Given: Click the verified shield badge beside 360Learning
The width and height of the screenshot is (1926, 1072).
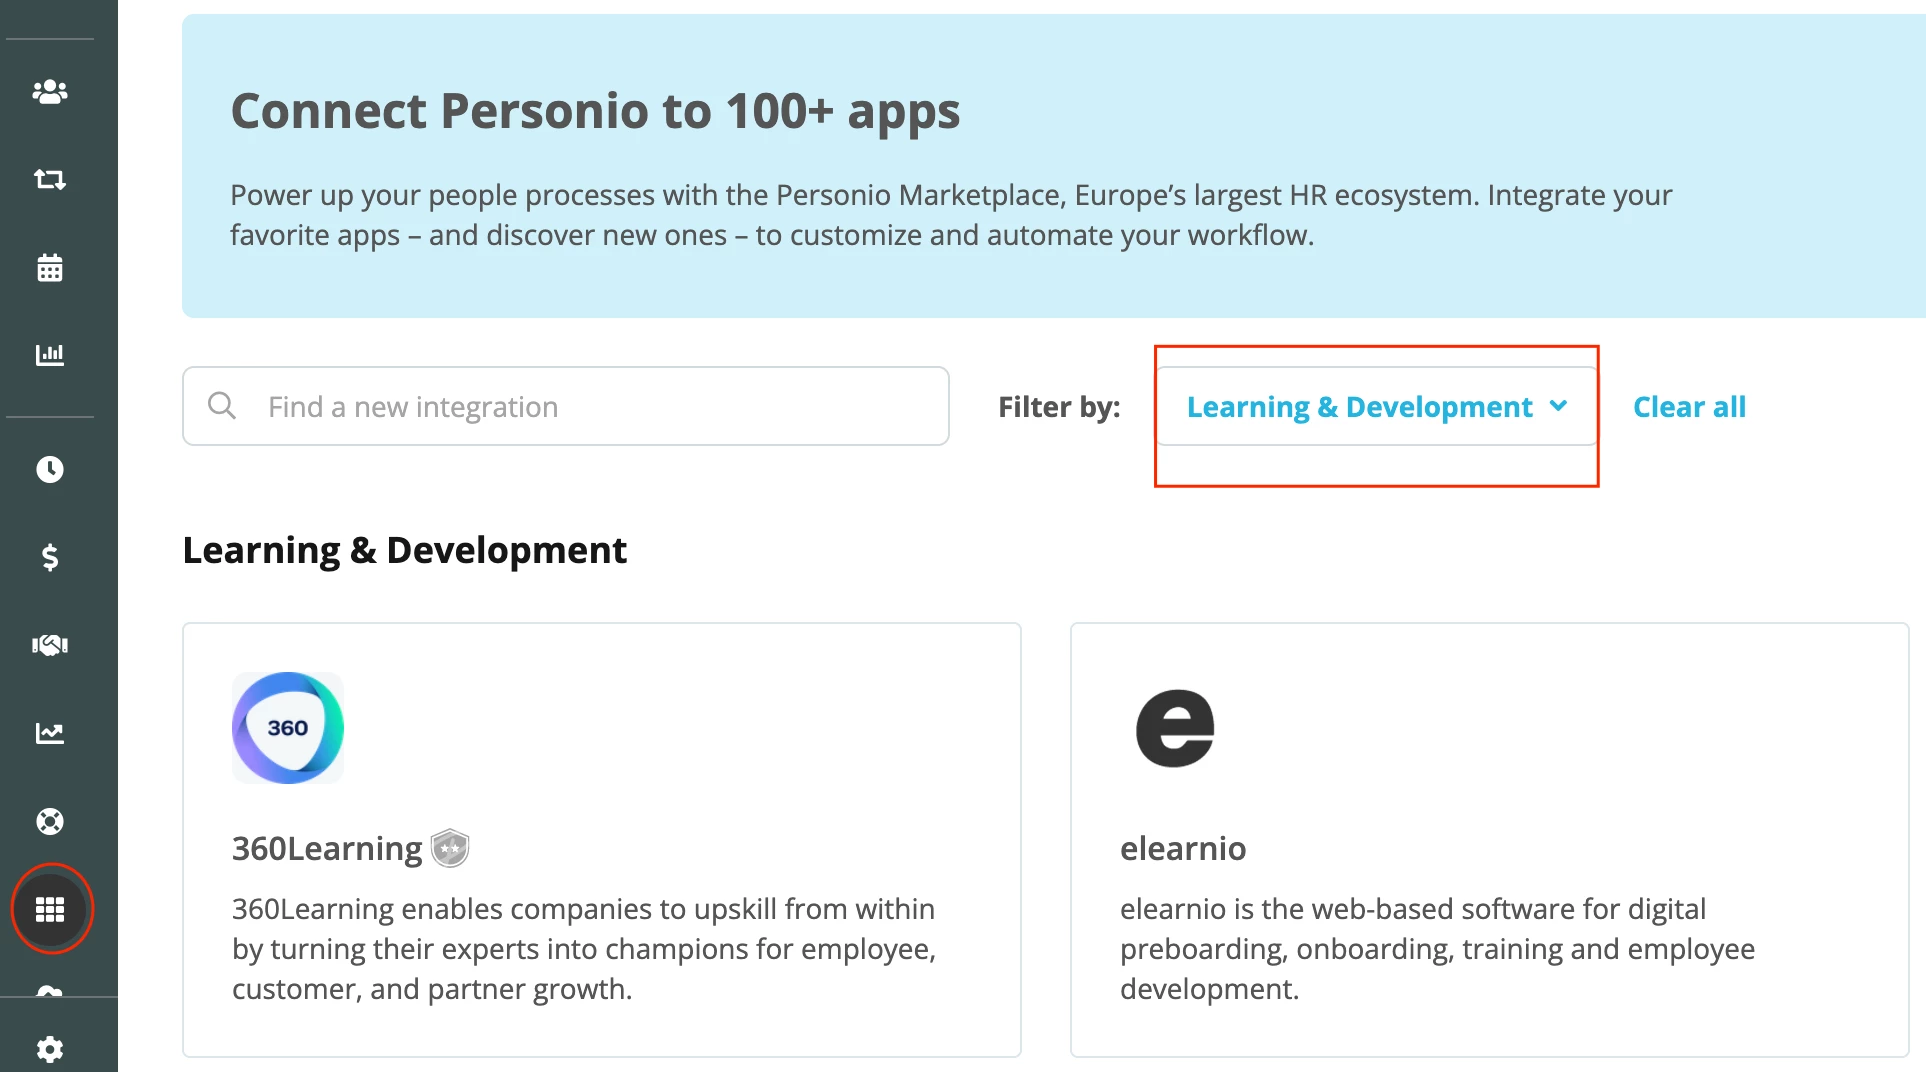Looking at the screenshot, I should click(x=450, y=849).
